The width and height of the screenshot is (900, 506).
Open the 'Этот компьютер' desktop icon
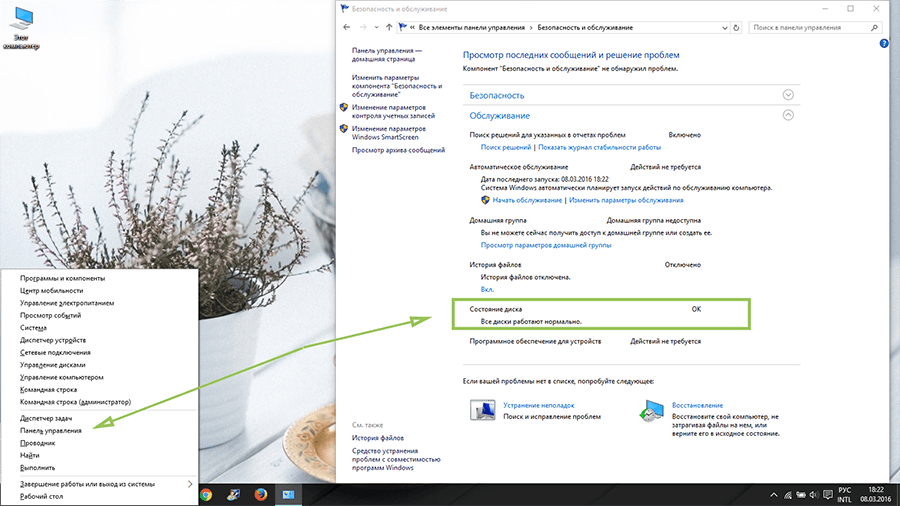coord(22,29)
